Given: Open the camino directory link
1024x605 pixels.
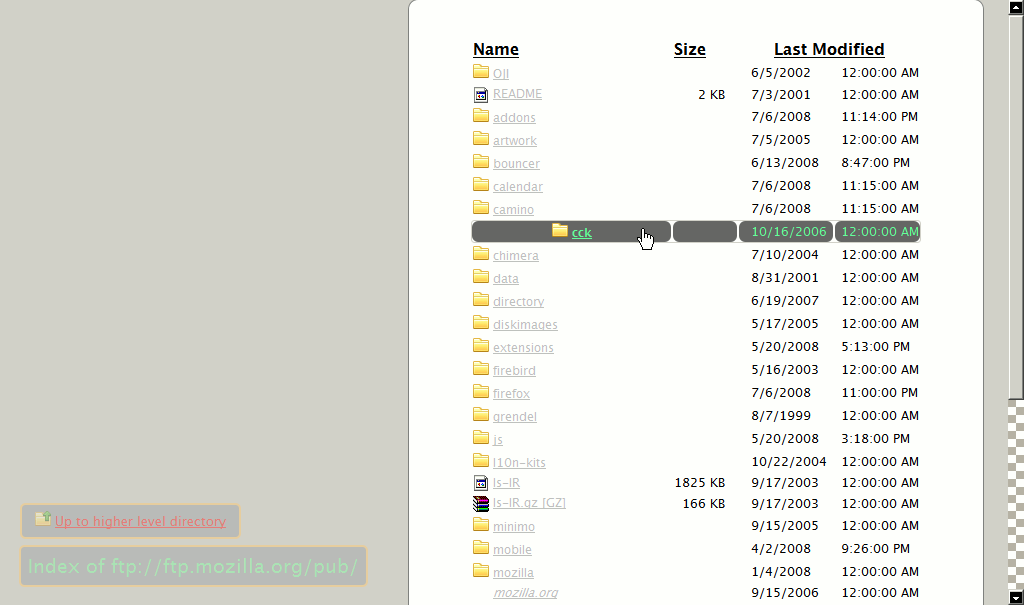Looking at the screenshot, I should point(513,210).
